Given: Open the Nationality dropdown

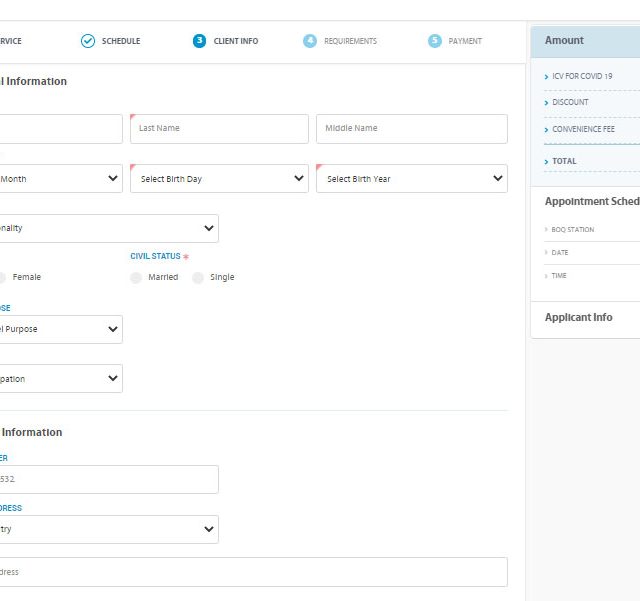Looking at the screenshot, I should (108, 228).
